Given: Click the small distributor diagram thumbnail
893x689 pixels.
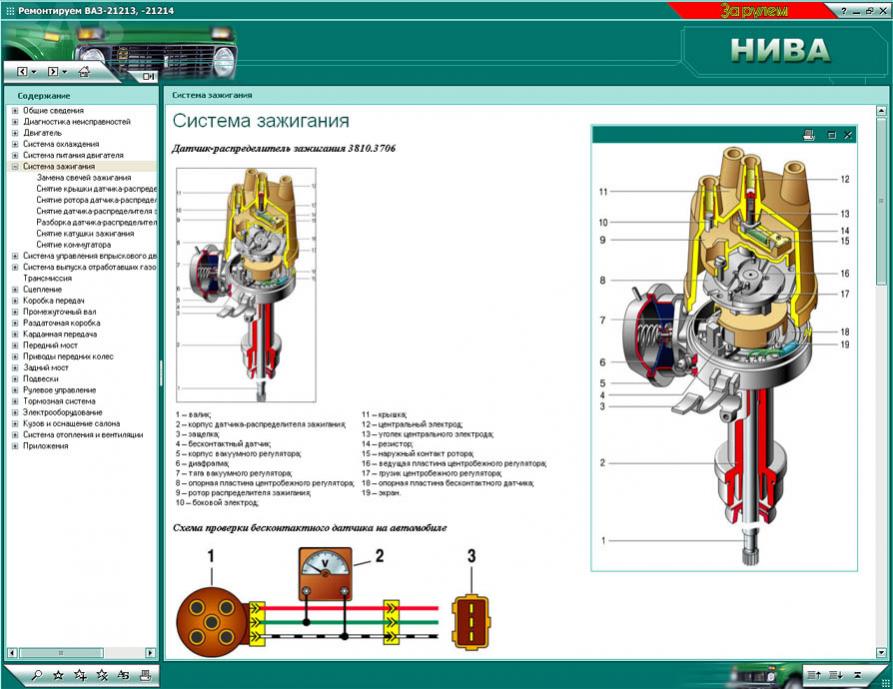Looking at the screenshot, I should 246,285.
